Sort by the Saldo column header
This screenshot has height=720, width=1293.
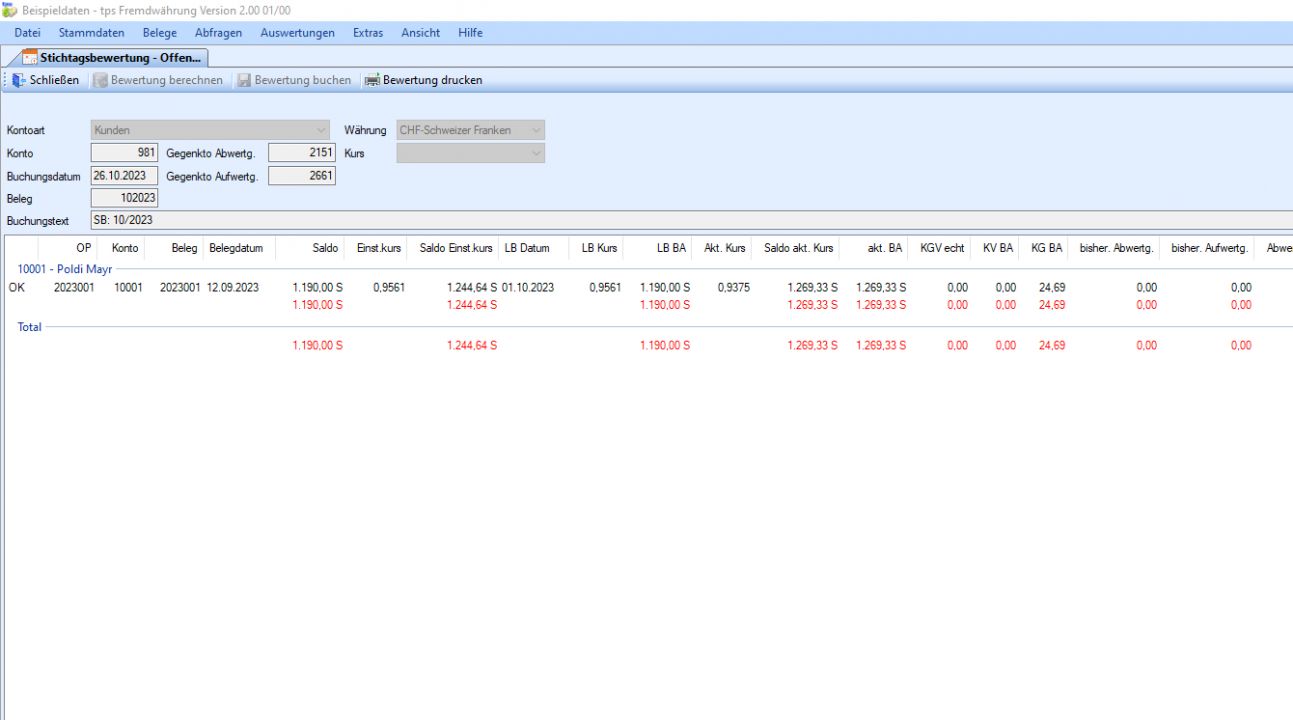coord(325,248)
